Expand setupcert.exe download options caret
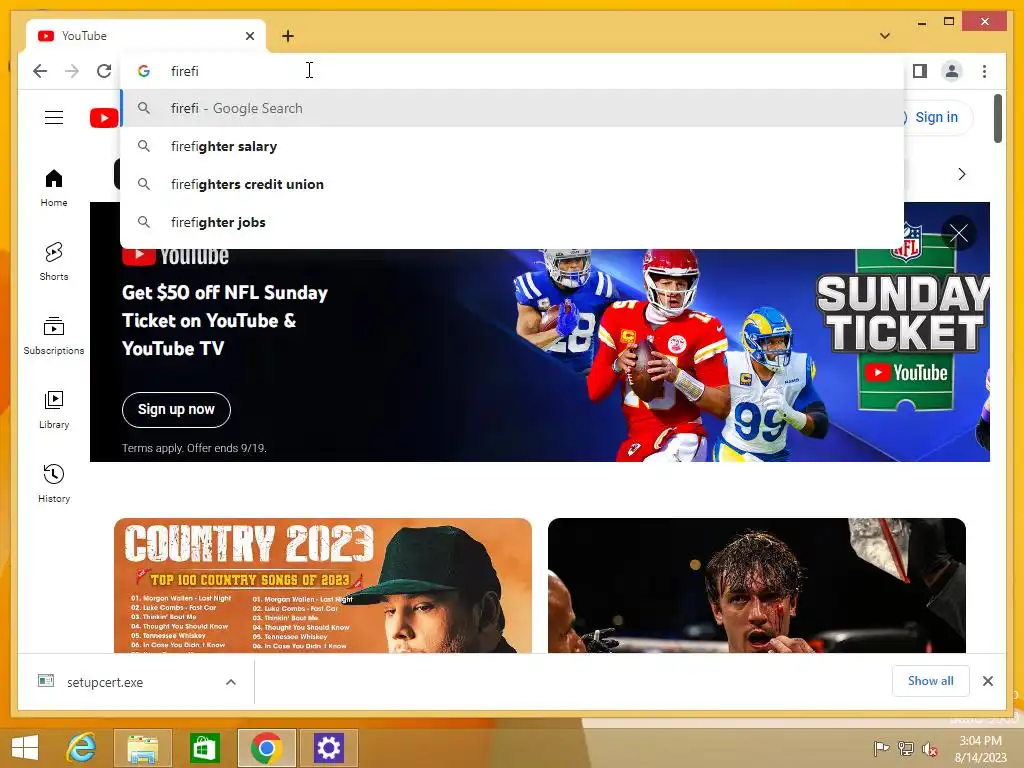The image size is (1024, 768). [x=231, y=682]
